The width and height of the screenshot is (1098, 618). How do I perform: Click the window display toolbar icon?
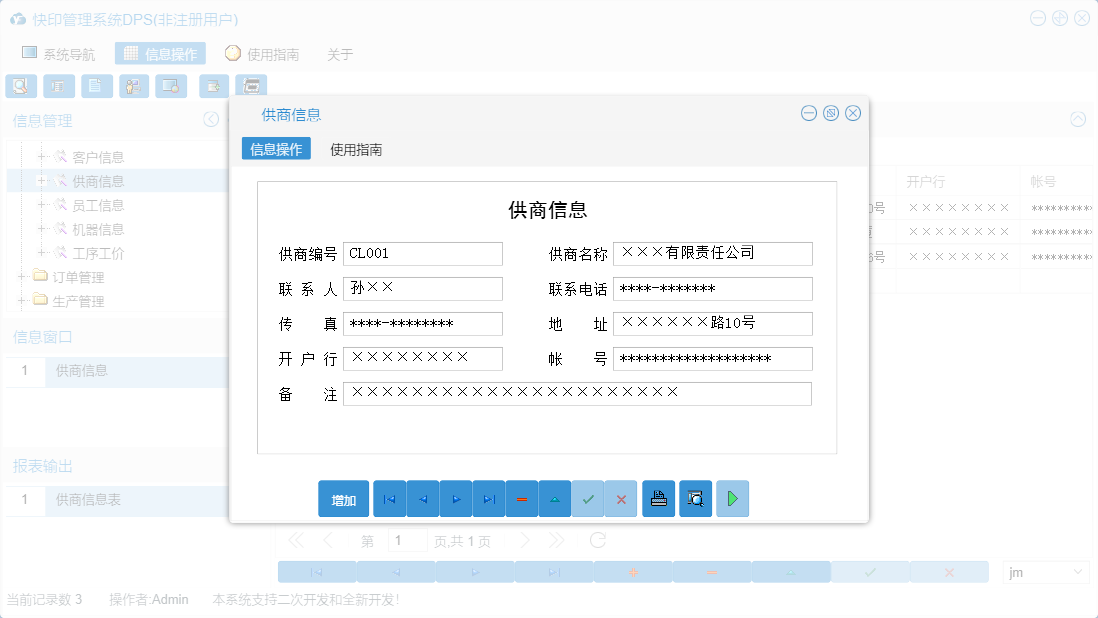point(171,86)
